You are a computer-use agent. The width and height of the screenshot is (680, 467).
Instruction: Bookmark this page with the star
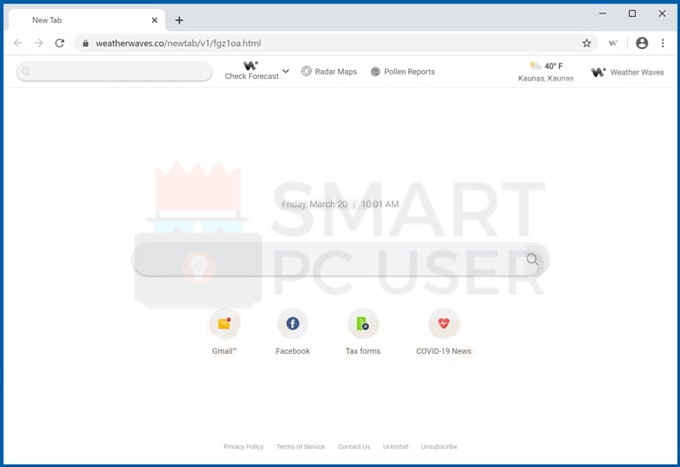(586, 43)
